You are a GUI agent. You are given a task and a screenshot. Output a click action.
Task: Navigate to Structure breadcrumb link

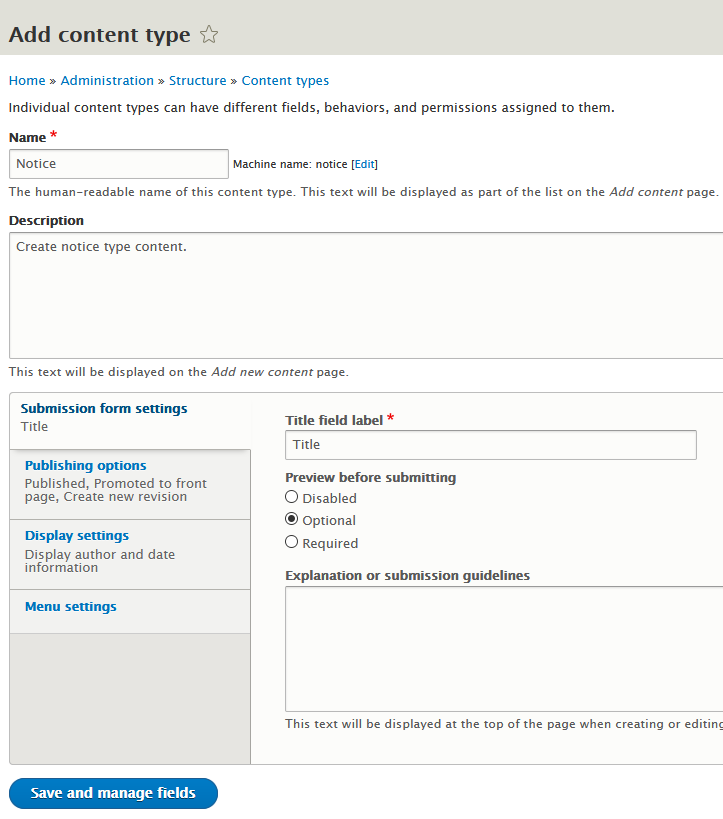[197, 81]
